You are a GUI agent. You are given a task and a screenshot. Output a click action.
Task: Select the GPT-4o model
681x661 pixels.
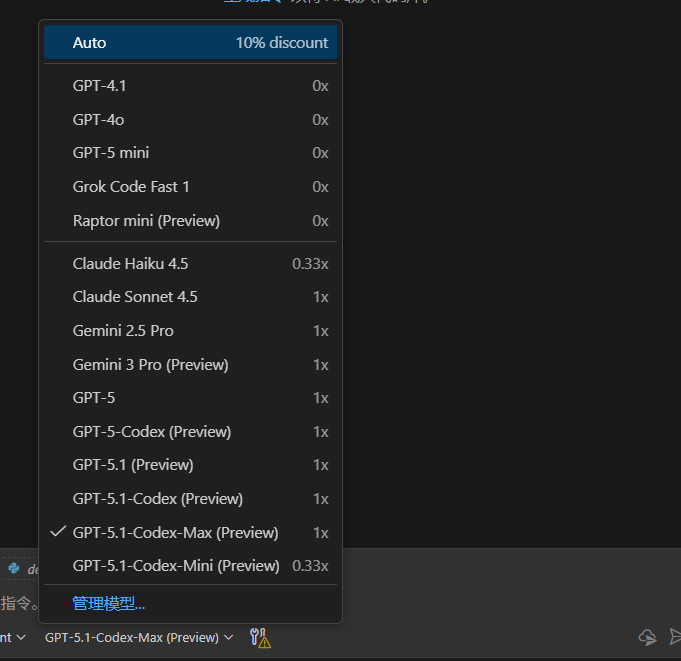[190, 119]
